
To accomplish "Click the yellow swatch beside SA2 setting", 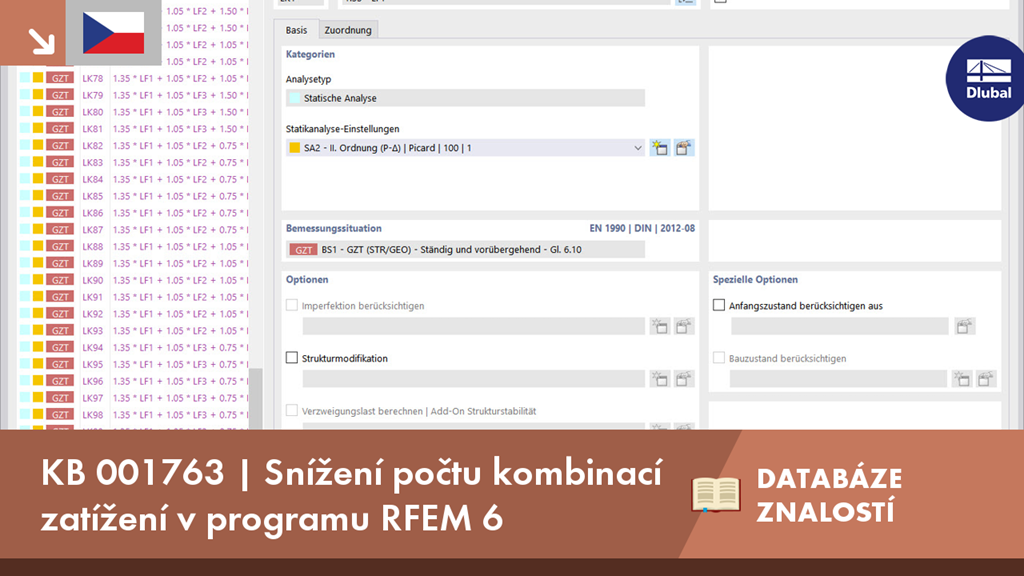I will point(295,148).
